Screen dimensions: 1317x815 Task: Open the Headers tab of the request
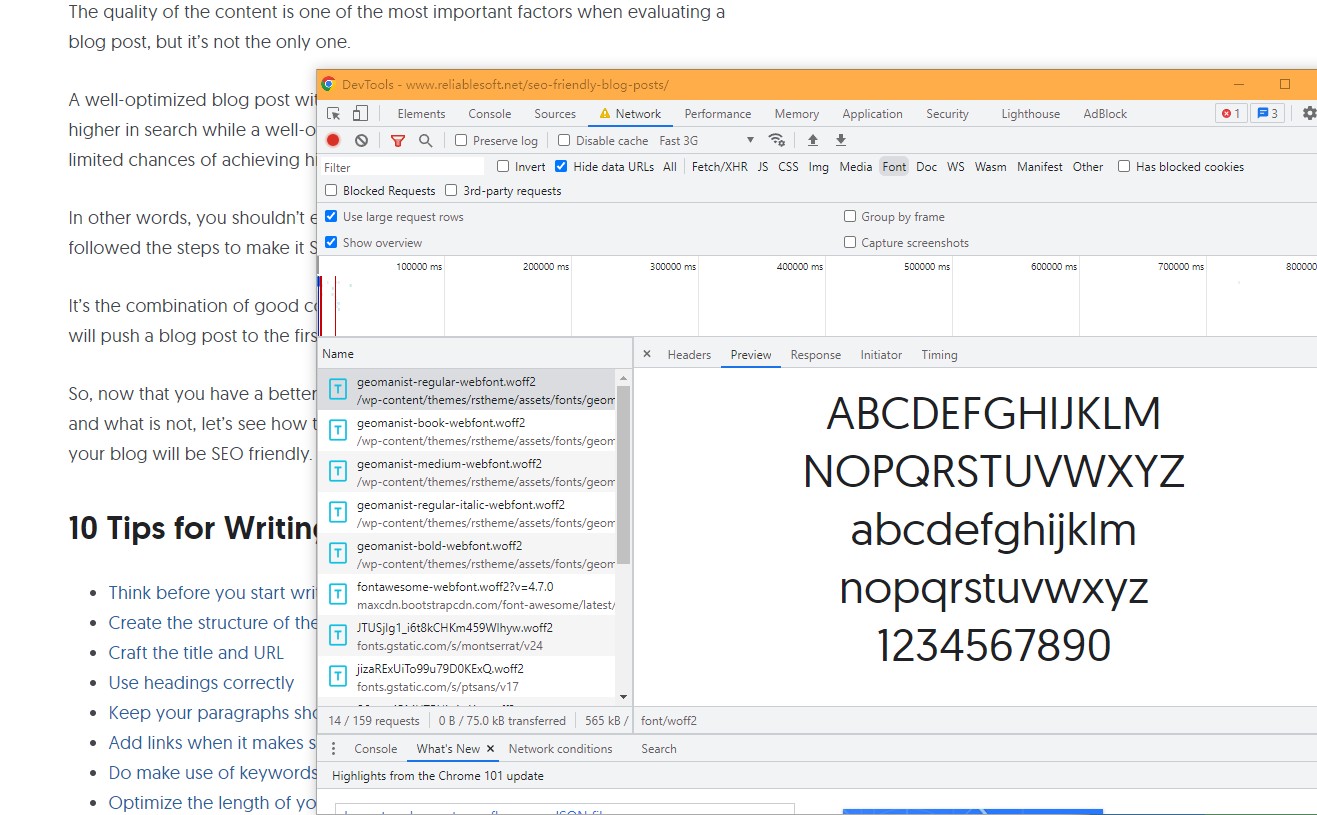(689, 355)
